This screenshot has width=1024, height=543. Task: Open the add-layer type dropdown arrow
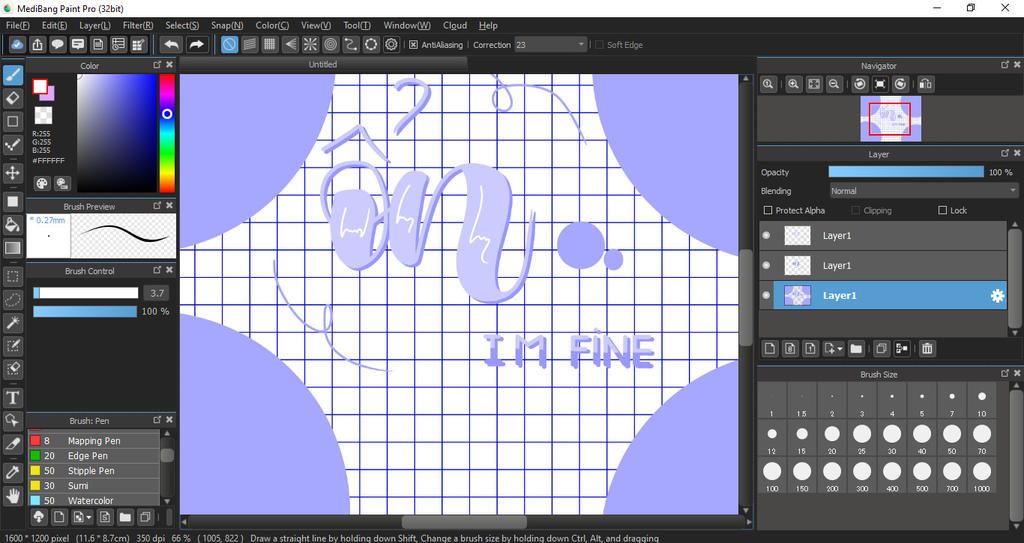point(840,349)
